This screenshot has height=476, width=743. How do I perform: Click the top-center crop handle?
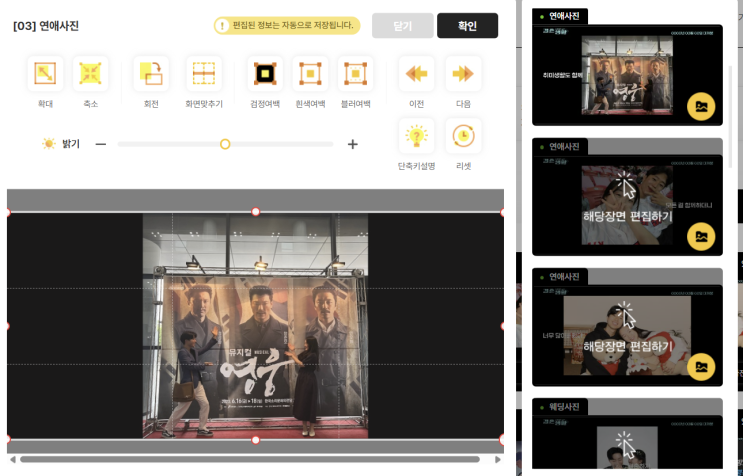pyautogui.click(x=255, y=211)
